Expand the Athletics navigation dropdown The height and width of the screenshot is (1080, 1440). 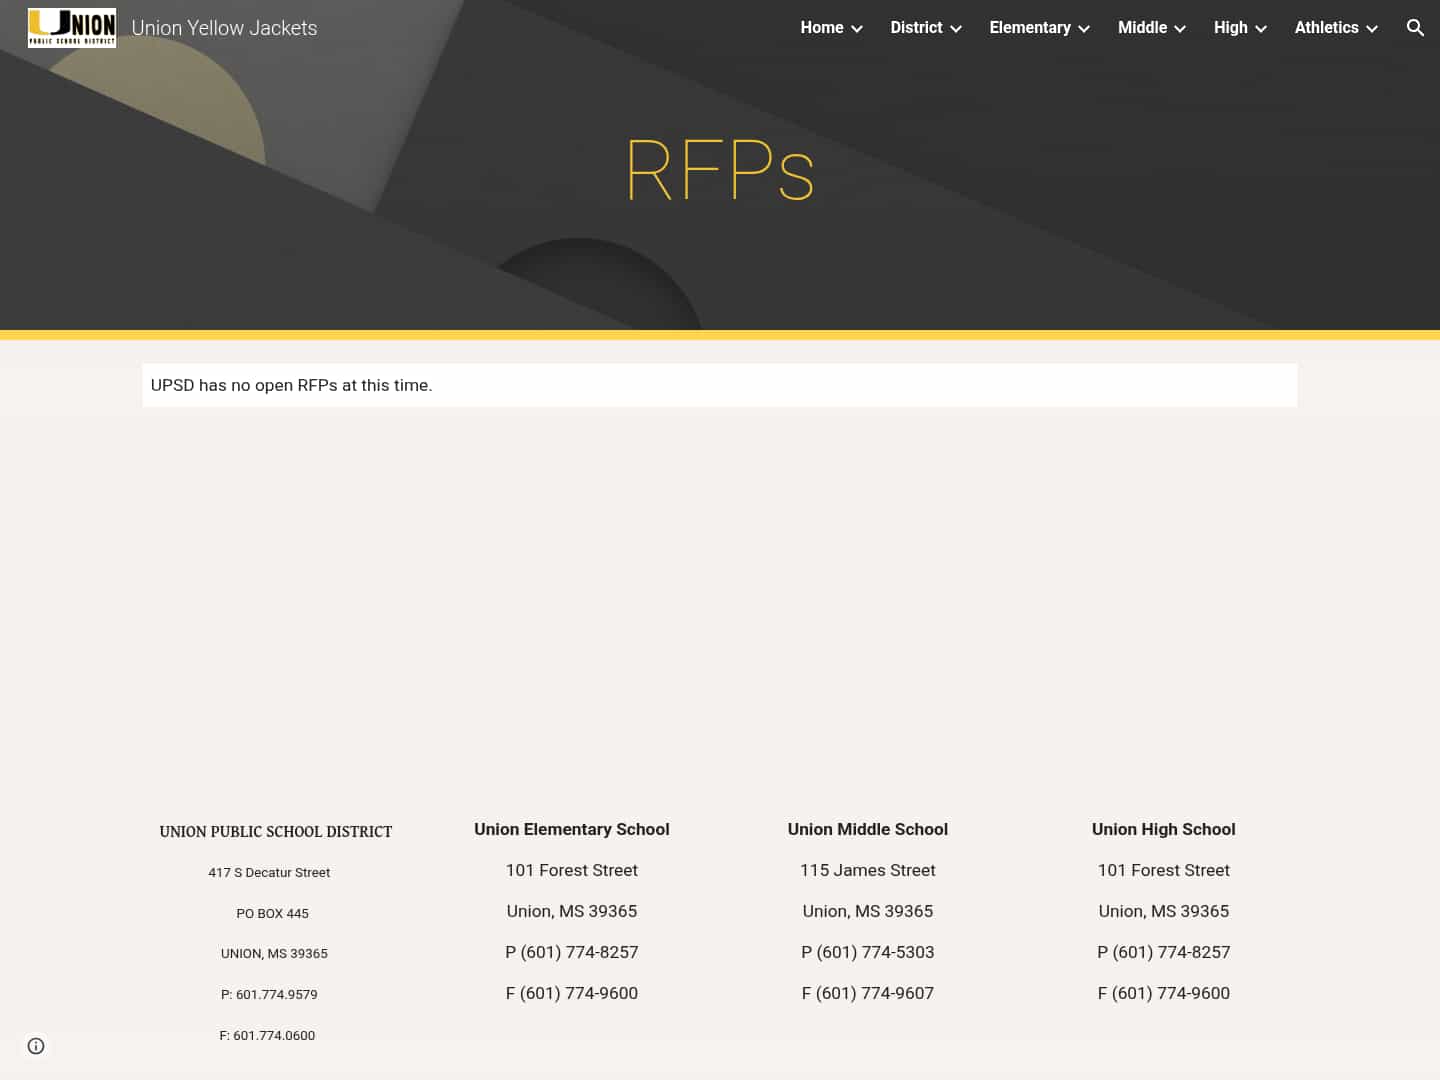1371,28
